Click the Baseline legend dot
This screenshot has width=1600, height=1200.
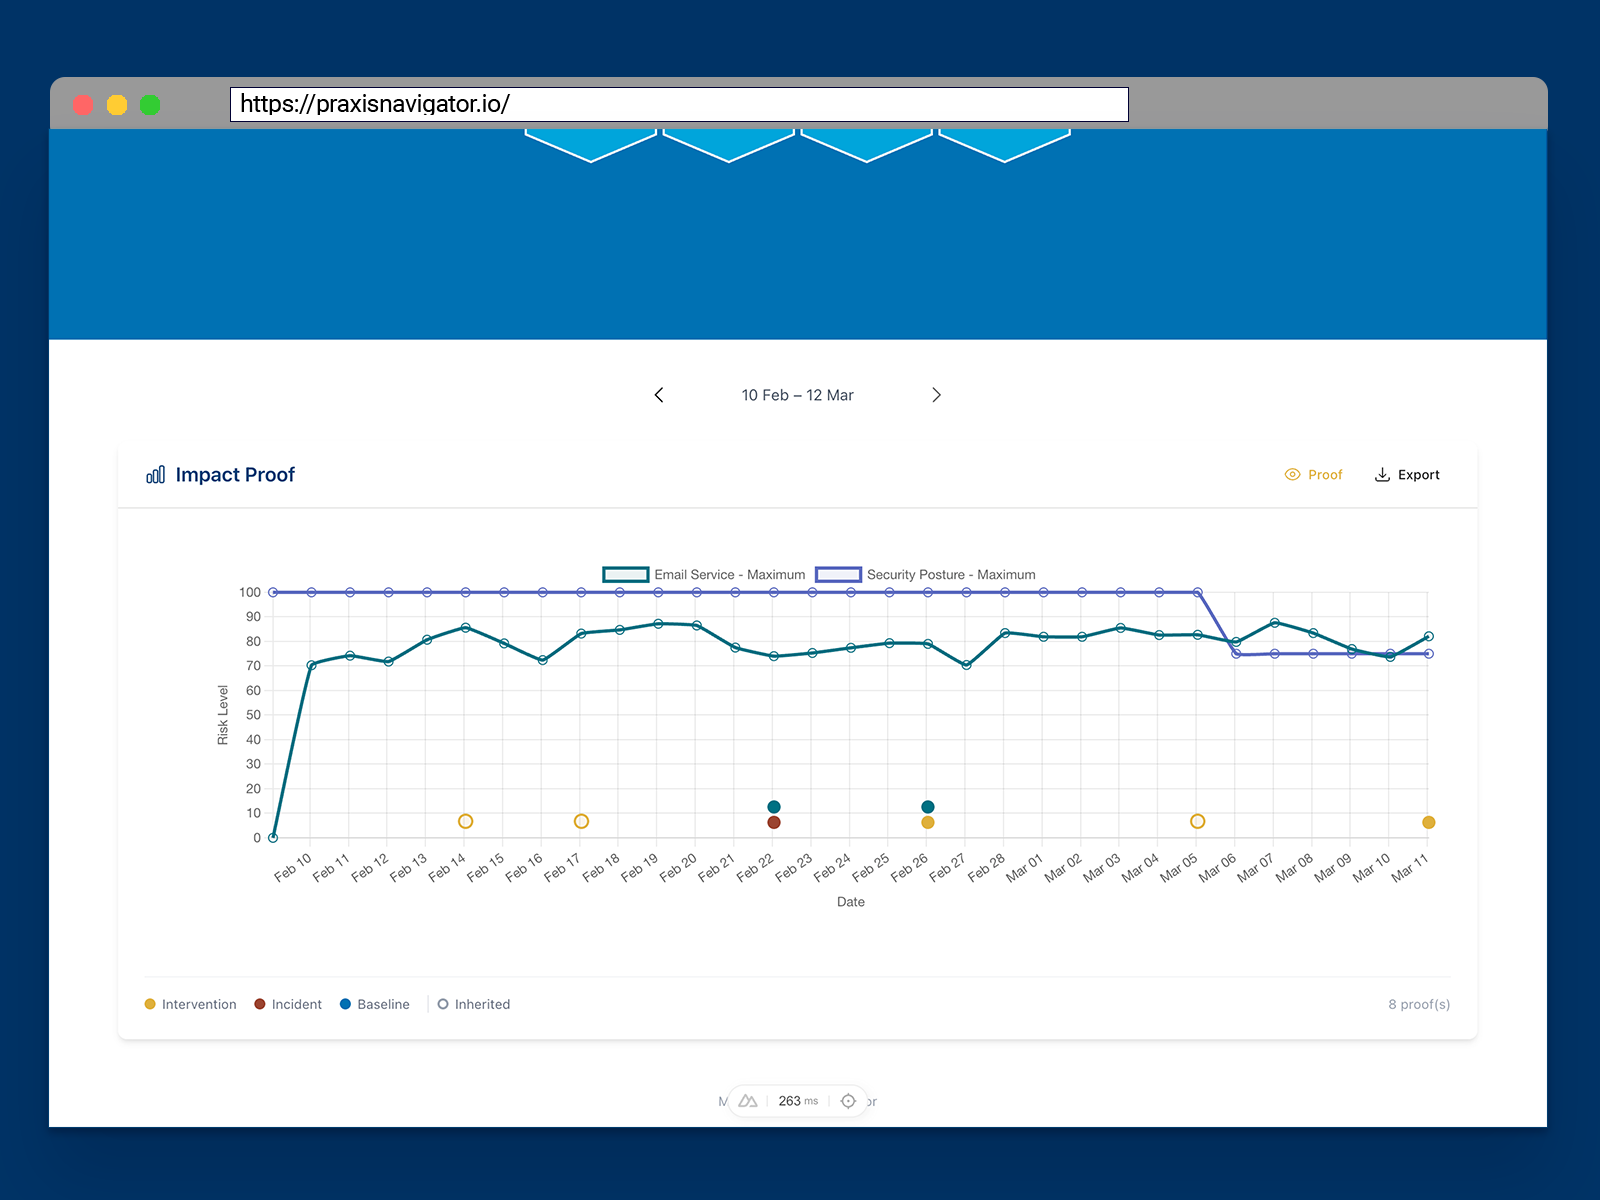tap(345, 1004)
